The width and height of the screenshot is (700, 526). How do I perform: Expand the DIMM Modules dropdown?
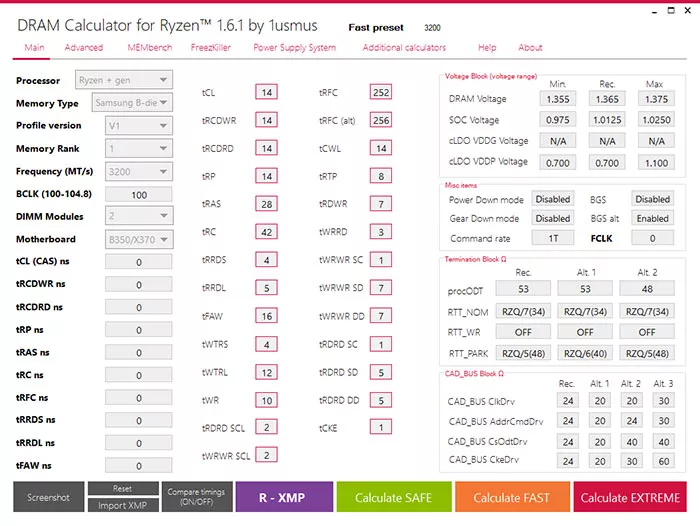[139, 216]
